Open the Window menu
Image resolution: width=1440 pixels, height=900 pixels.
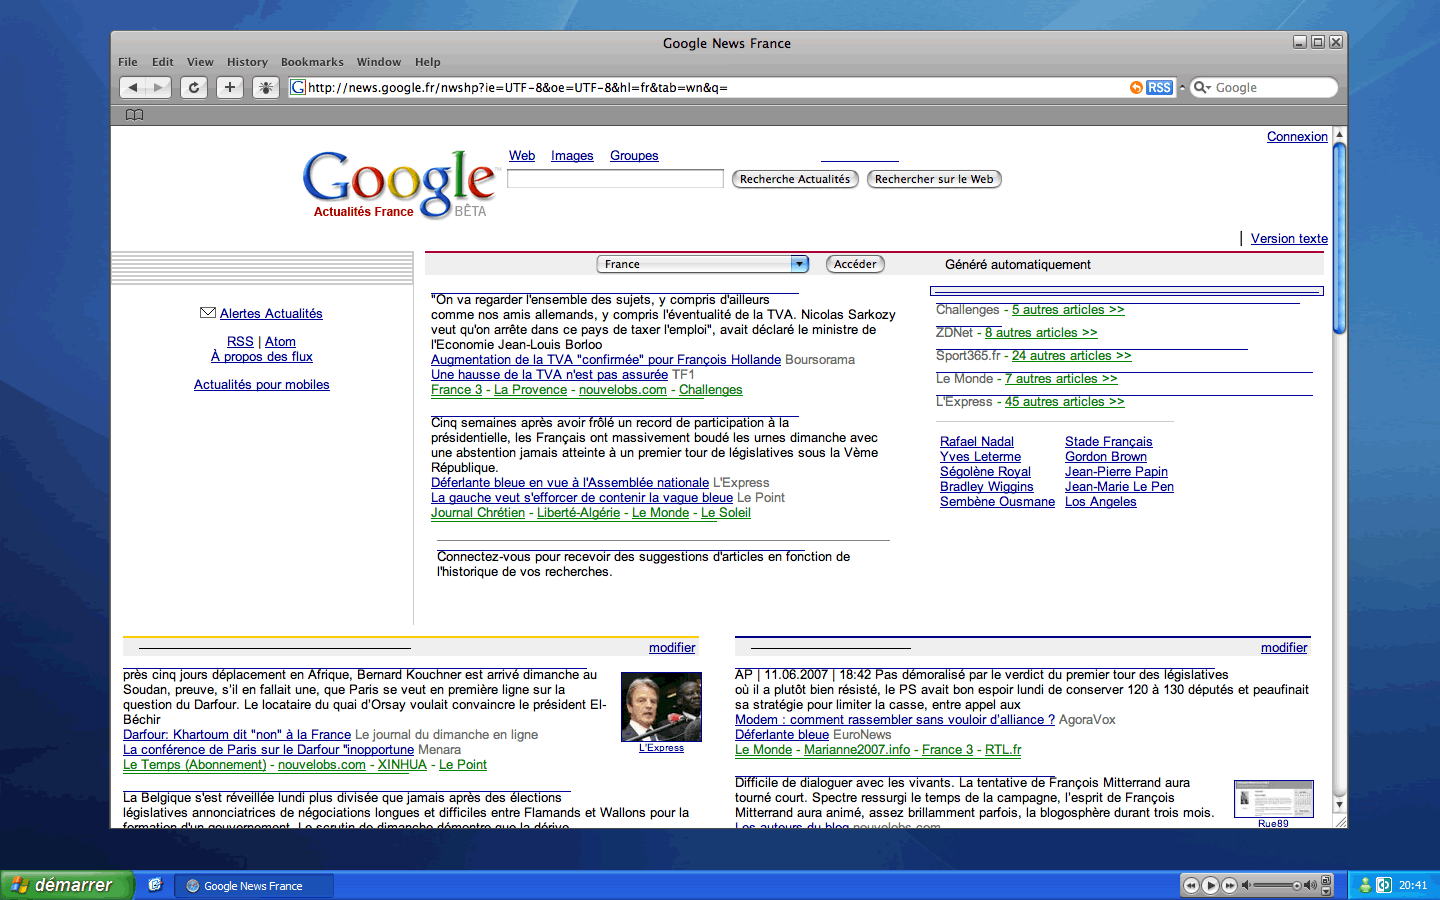pyautogui.click(x=379, y=62)
